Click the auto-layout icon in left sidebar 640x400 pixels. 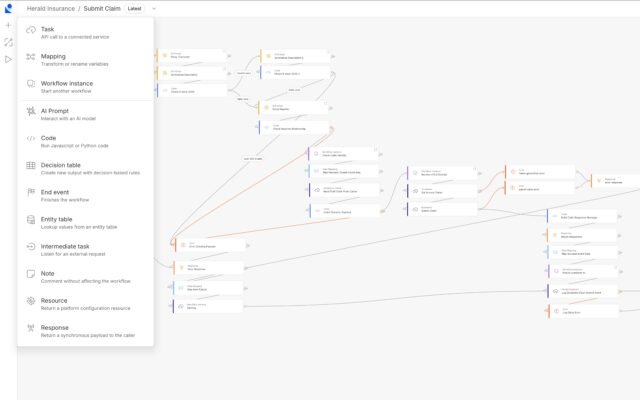[9, 42]
